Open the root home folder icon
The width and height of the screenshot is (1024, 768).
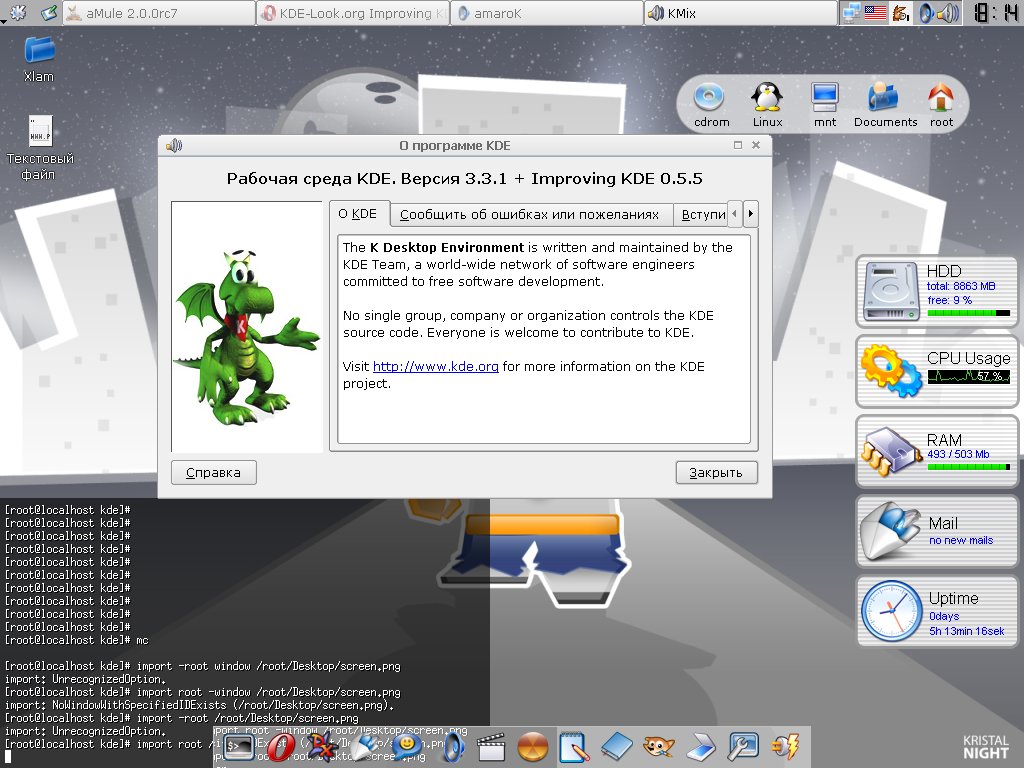coord(941,105)
